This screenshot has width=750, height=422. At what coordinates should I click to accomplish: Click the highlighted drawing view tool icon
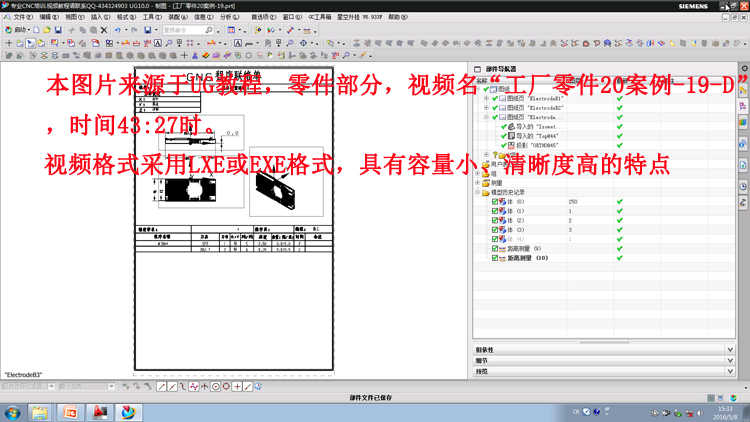point(30,43)
